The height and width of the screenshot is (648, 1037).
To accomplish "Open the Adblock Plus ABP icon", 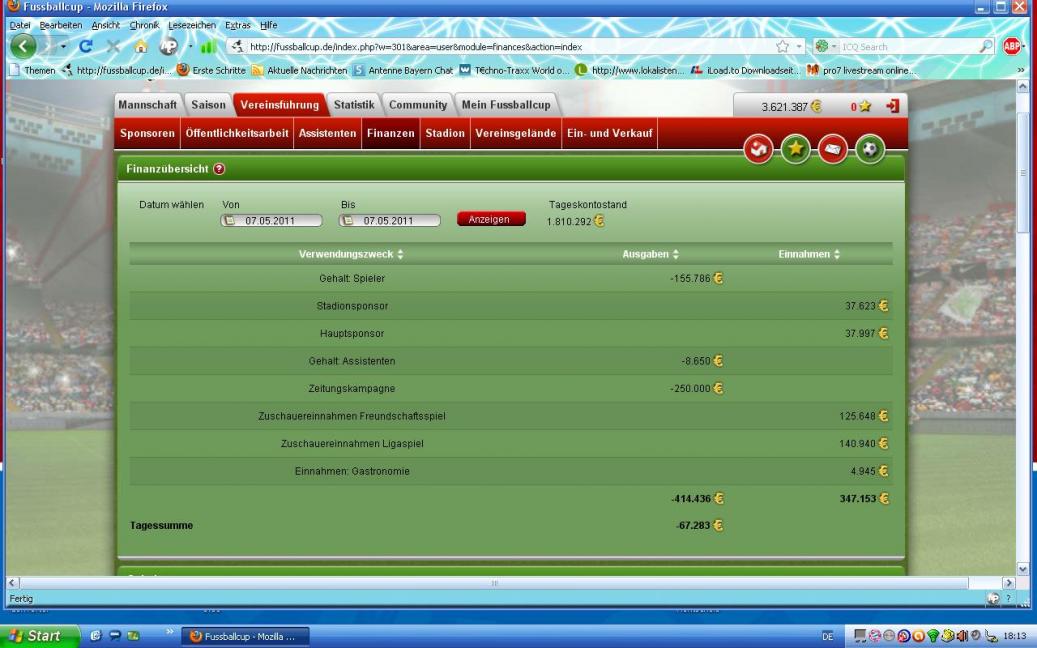I will pos(1011,46).
